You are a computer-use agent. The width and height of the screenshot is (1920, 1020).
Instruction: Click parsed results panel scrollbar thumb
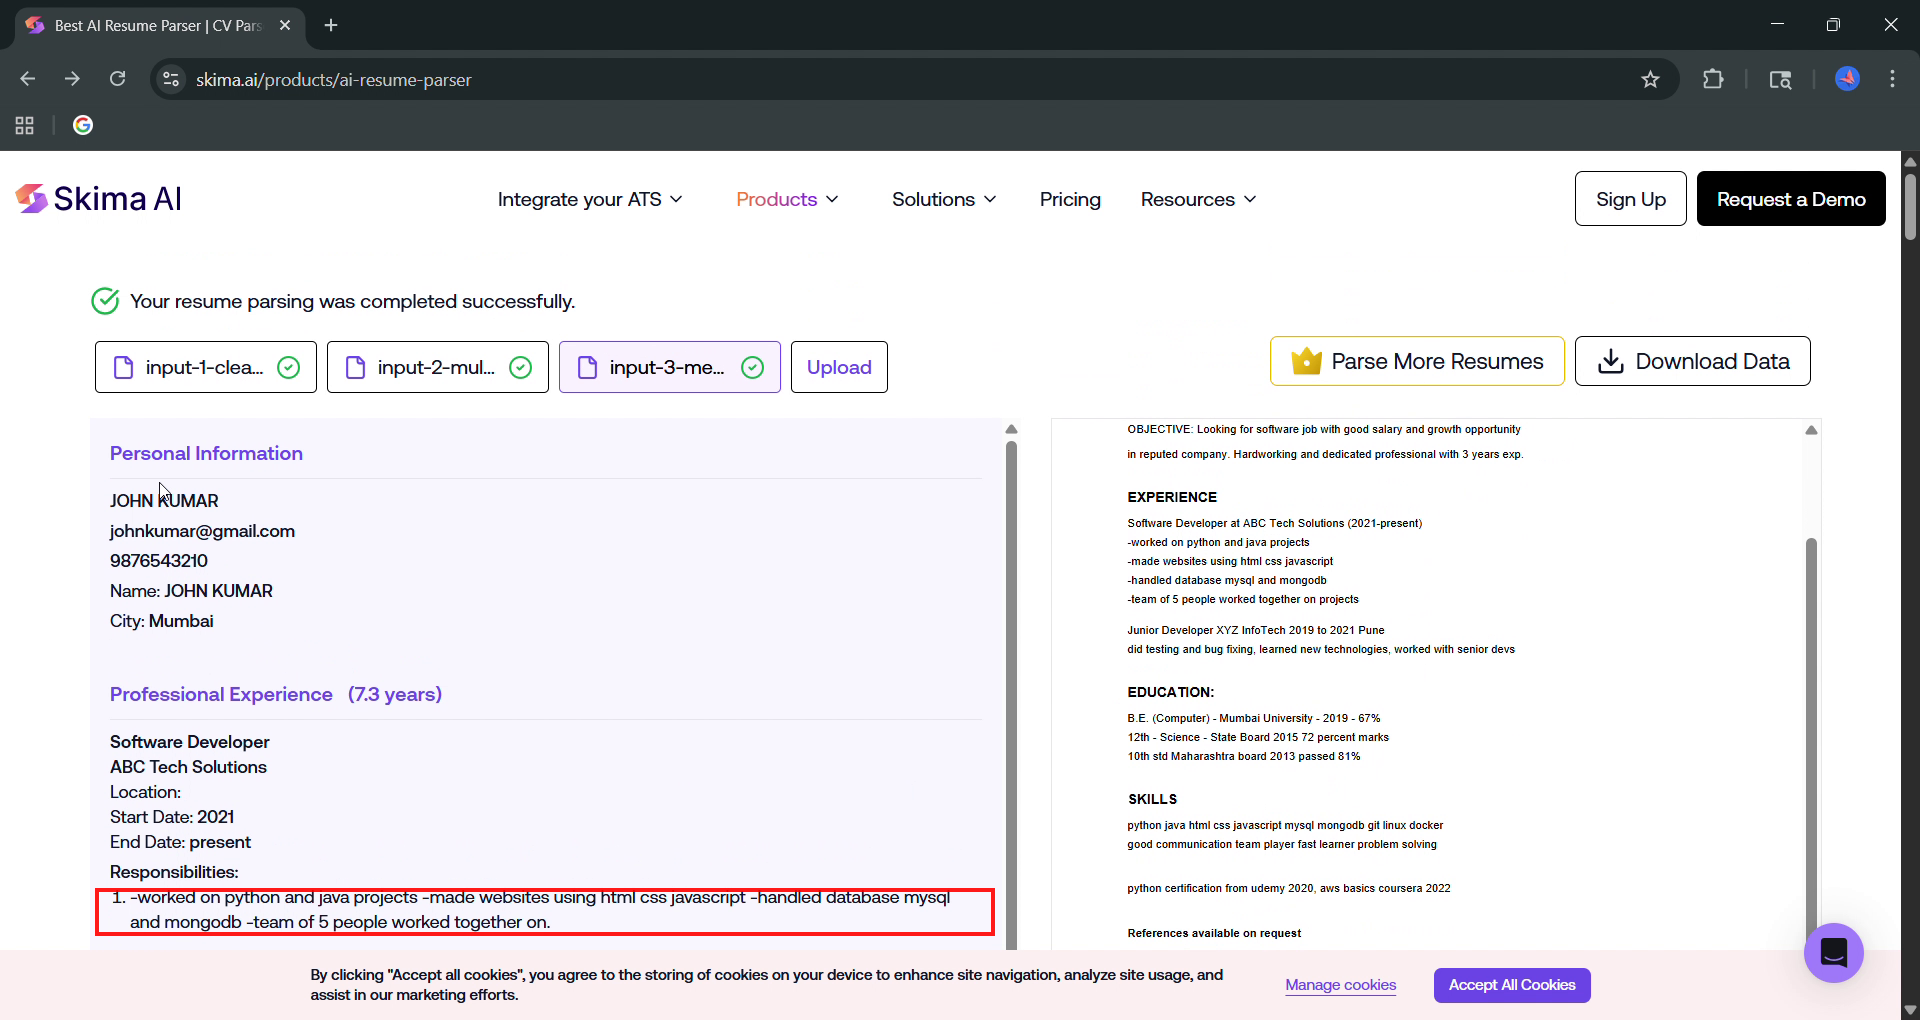click(x=1011, y=695)
